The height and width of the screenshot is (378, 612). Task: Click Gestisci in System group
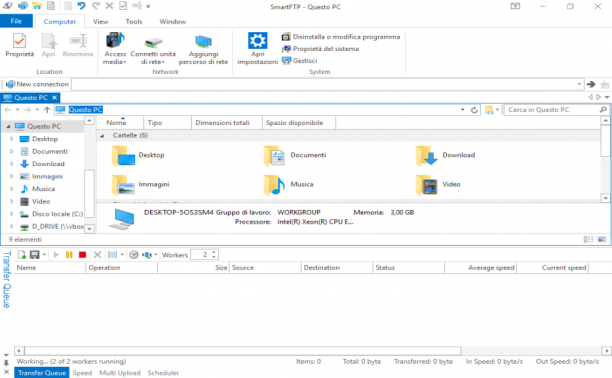[x=300, y=61]
